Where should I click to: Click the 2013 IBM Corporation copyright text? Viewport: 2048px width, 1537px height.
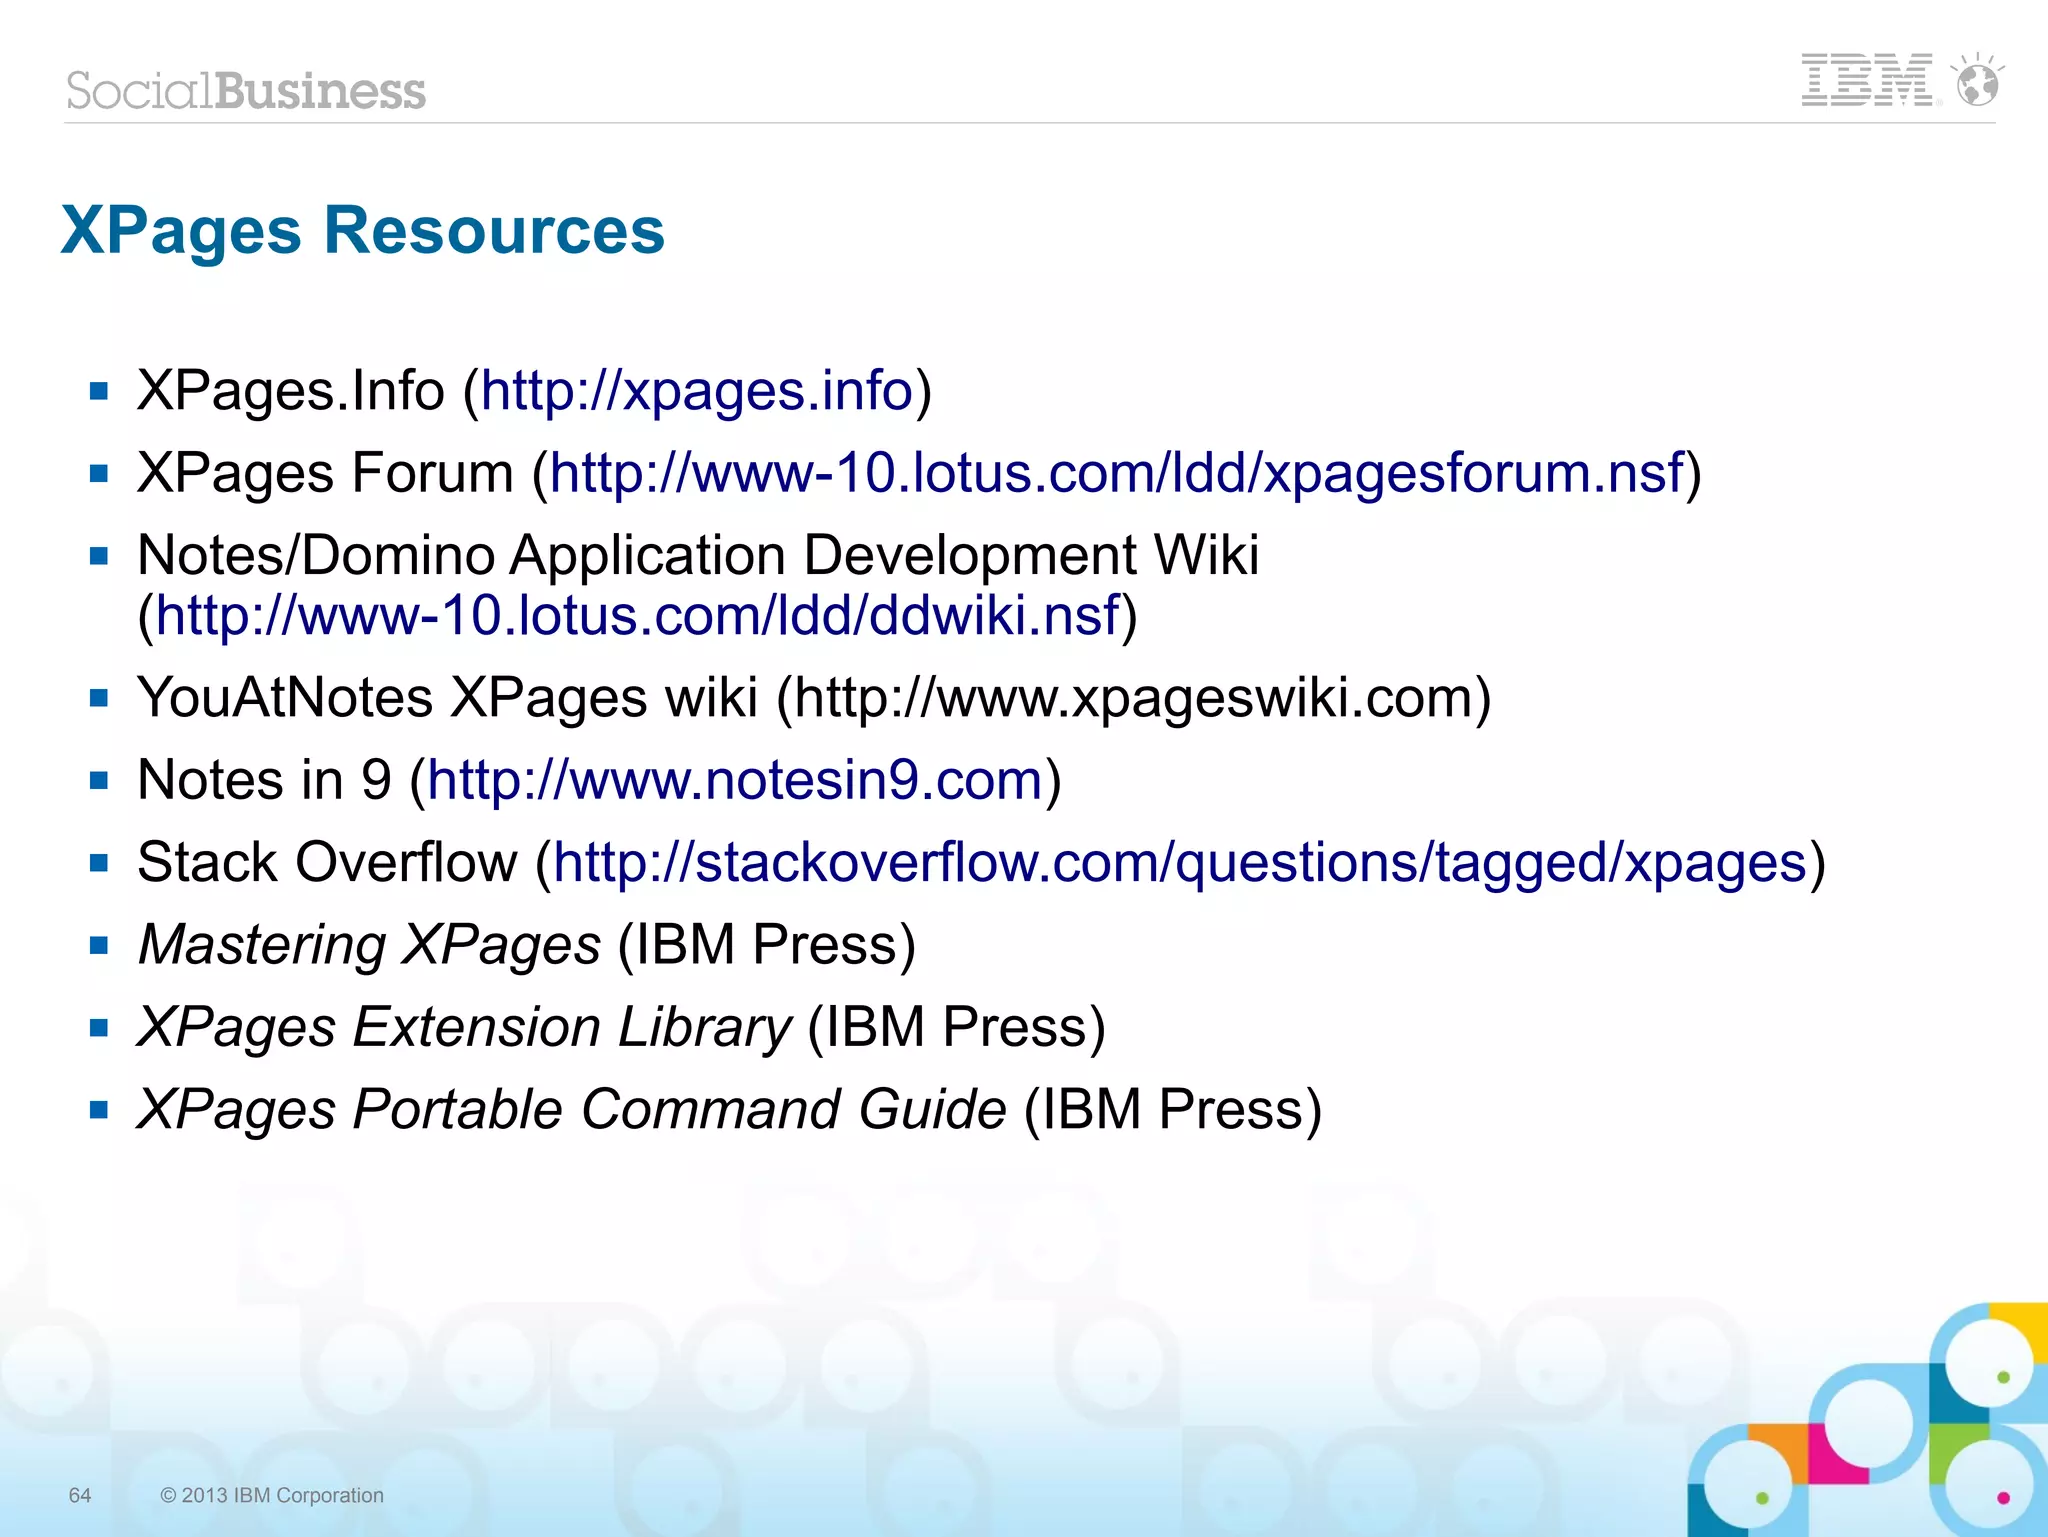coord(272,1495)
